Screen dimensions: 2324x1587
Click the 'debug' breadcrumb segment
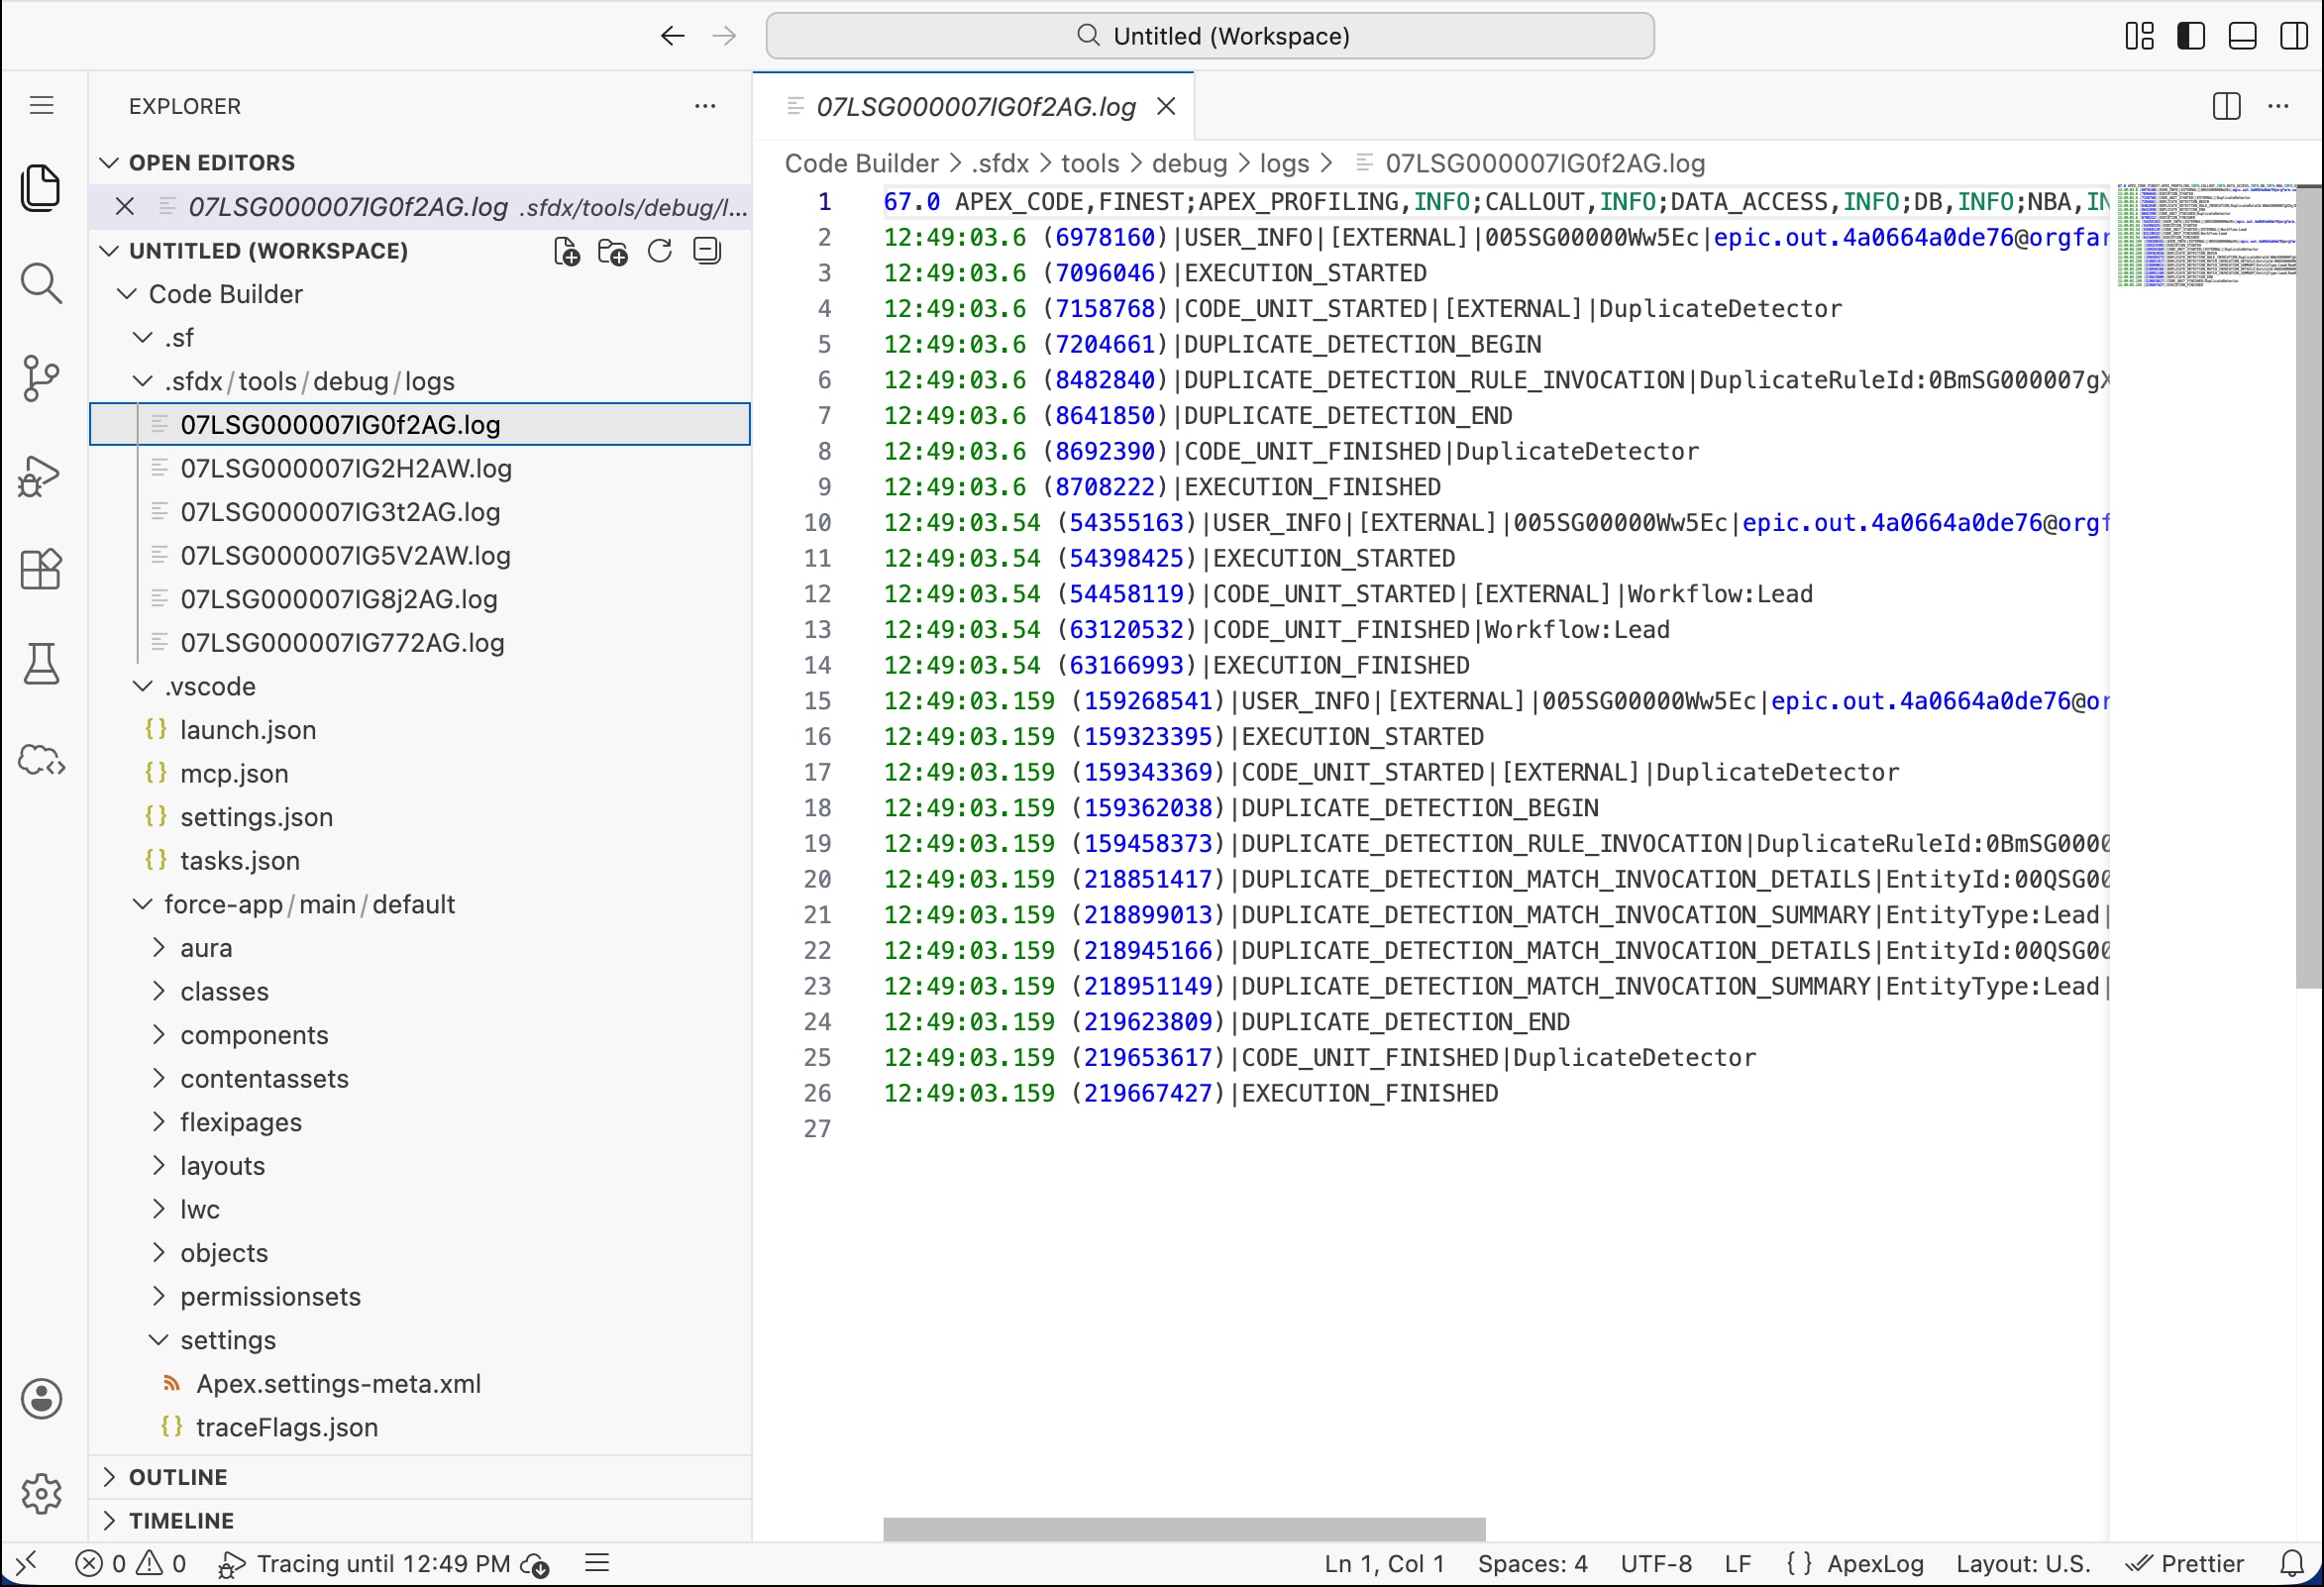pos(1189,163)
